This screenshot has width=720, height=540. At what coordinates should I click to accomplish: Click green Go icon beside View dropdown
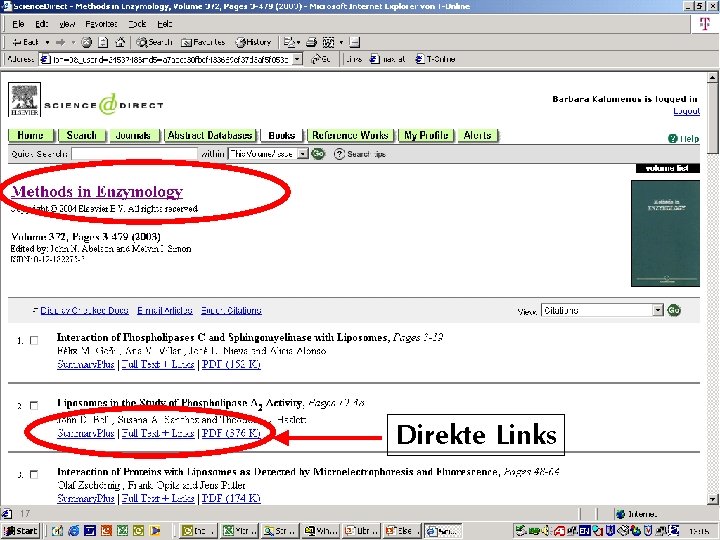pyautogui.click(x=674, y=310)
